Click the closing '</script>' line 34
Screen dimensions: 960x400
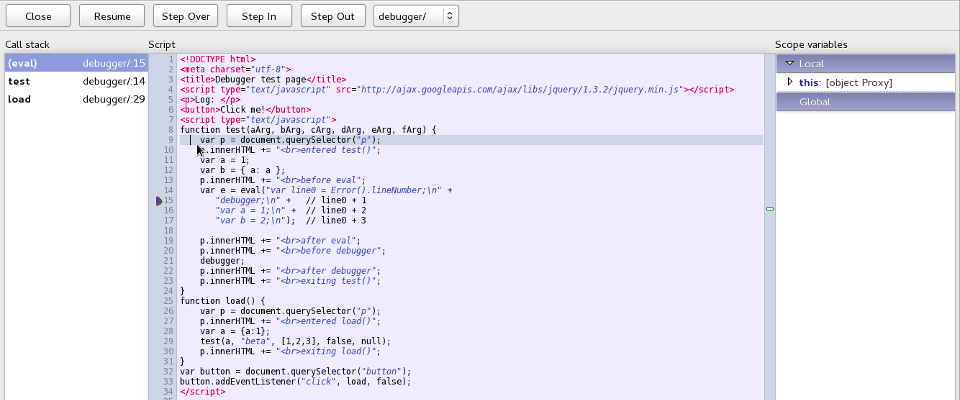203,391
